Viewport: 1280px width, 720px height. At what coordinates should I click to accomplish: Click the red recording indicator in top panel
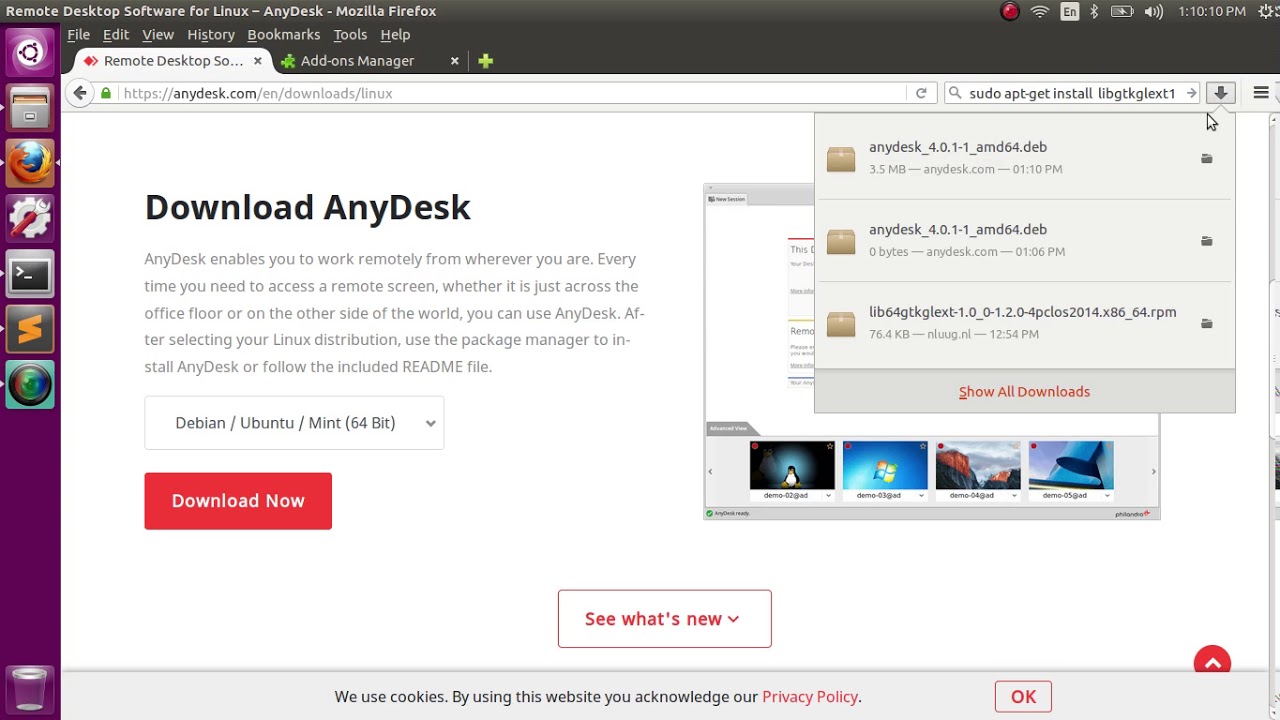[x=1010, y=12]
